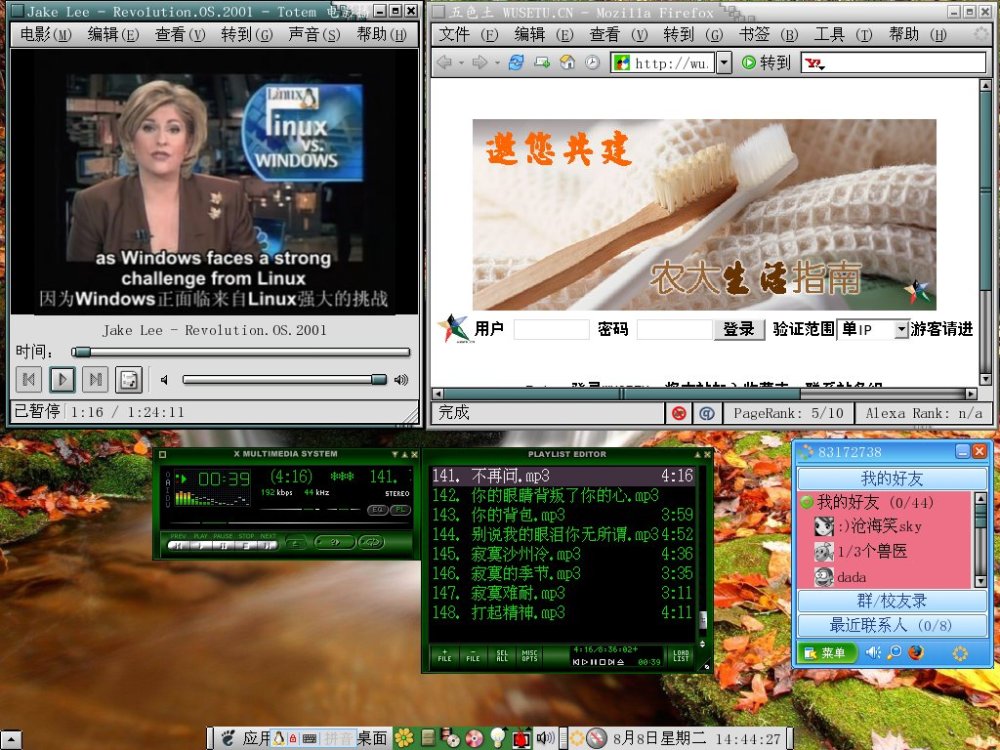Open the 文件 file menu in Firefox
The height and width of the screenshot is (750, 1000).
click(468, 34)
